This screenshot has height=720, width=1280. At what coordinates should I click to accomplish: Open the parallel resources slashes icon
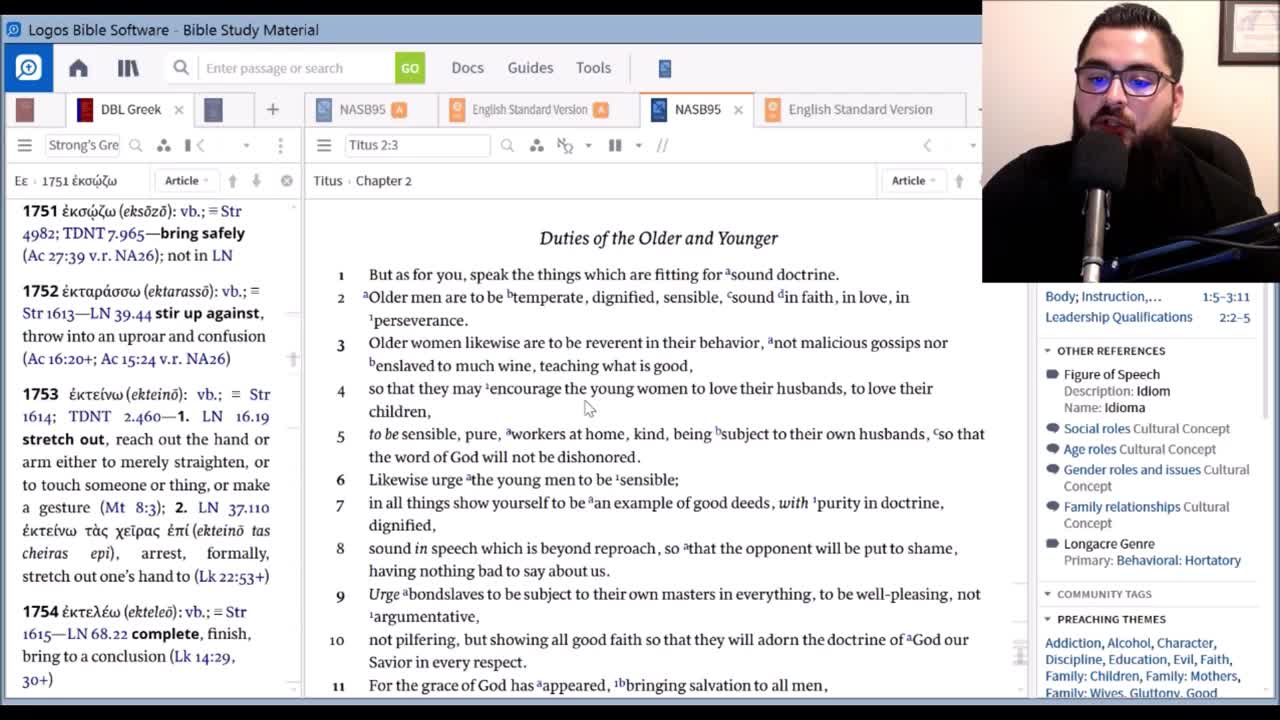pyautogui.click(x=662, y=145)
